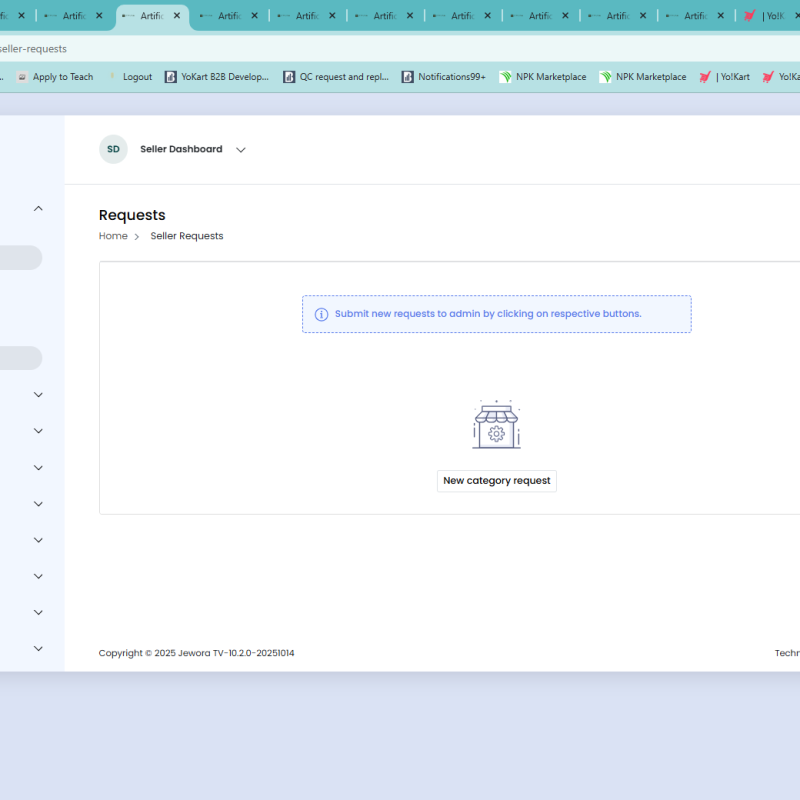This screenshot has width=800, height=800.
Task: Go to the Home breadcrumb link
Action: pyautogui.click(x=113, y=236)
